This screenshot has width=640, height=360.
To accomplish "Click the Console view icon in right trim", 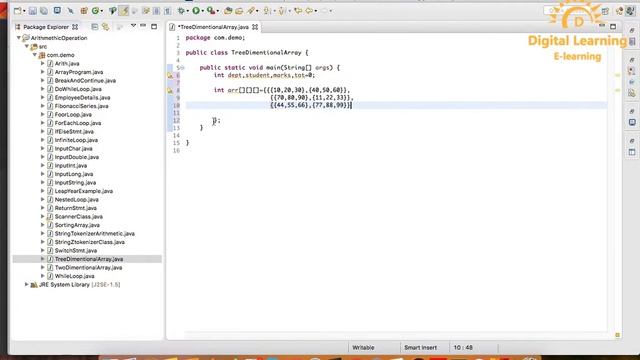I will tap(632, 122).
